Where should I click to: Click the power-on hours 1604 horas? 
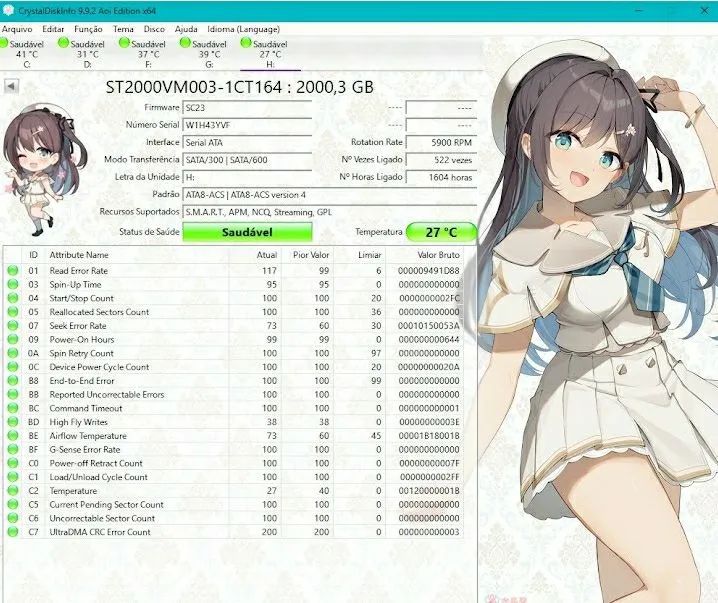click(x=441, y=177)
